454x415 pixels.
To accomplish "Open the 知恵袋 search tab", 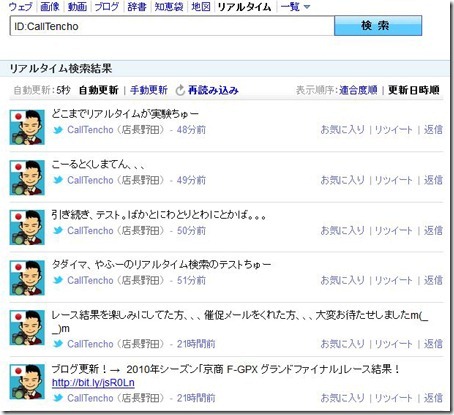I will 169,6.
